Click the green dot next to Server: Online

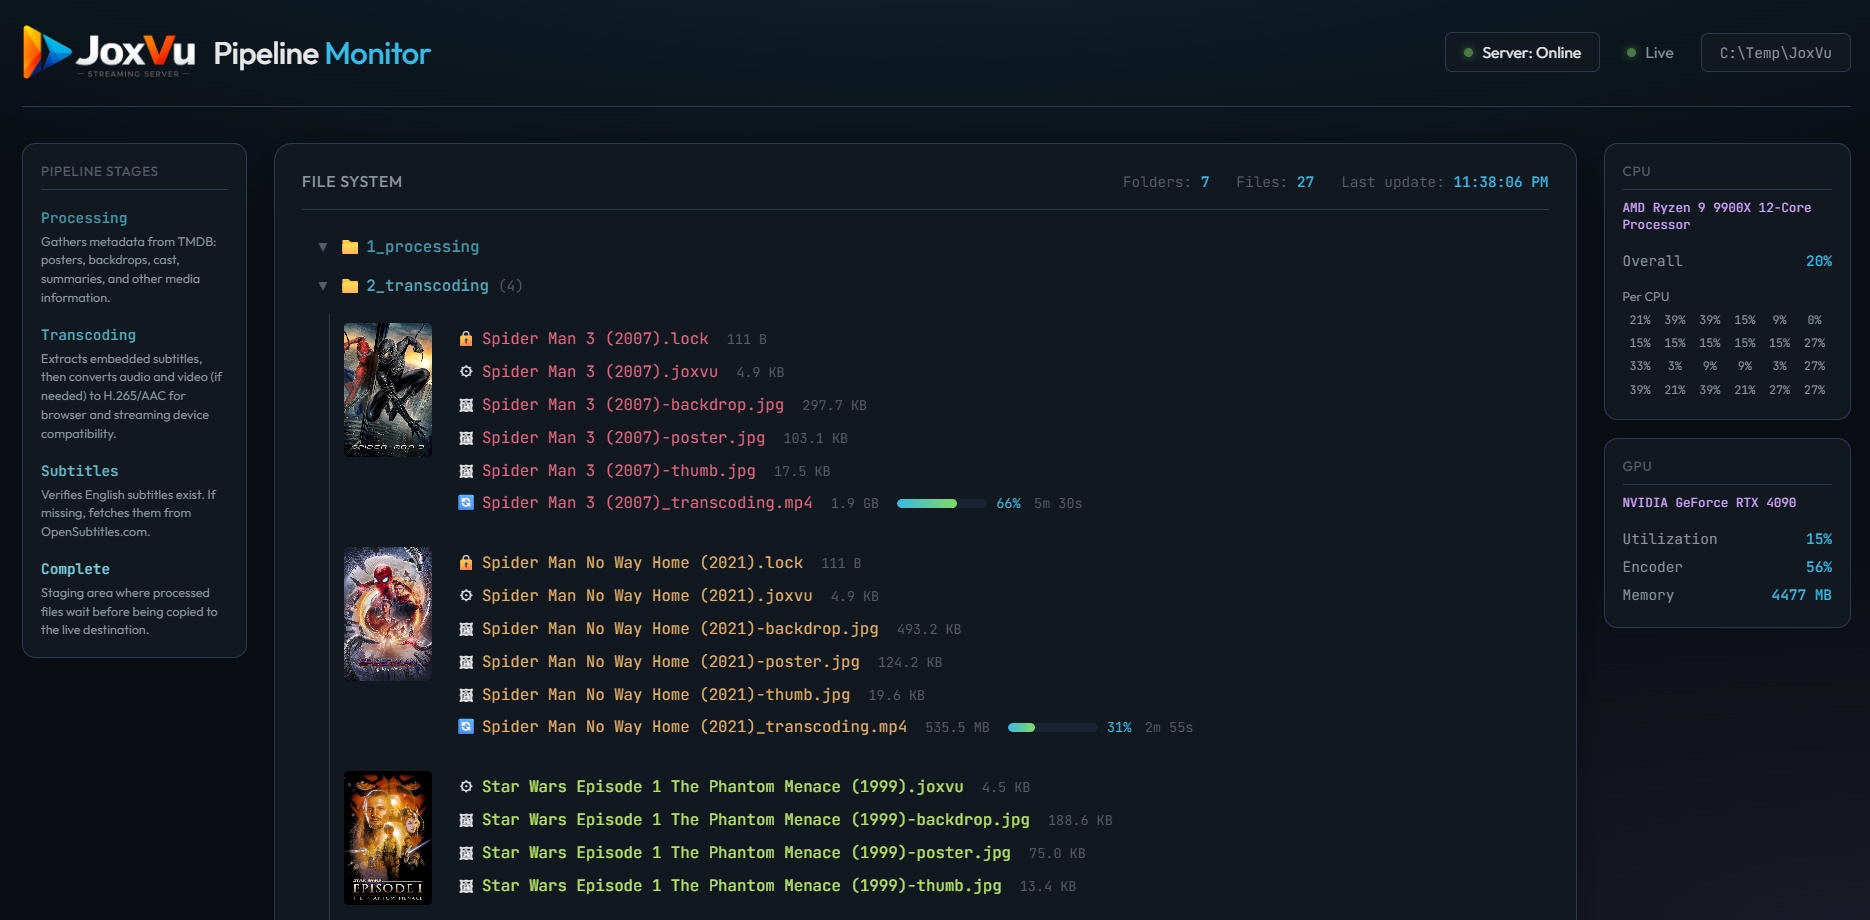click(1467, 52)
